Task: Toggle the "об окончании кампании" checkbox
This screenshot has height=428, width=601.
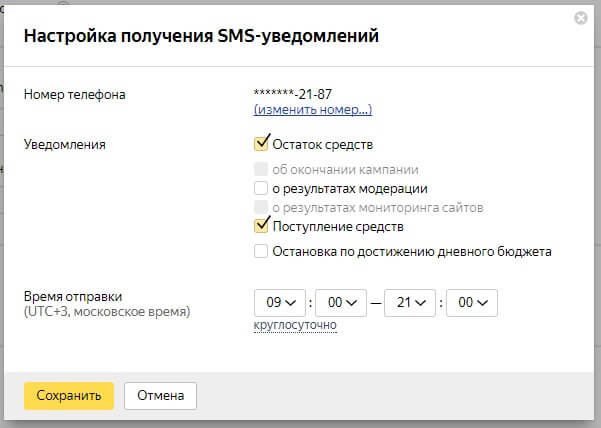Action: tap(262, 170)
